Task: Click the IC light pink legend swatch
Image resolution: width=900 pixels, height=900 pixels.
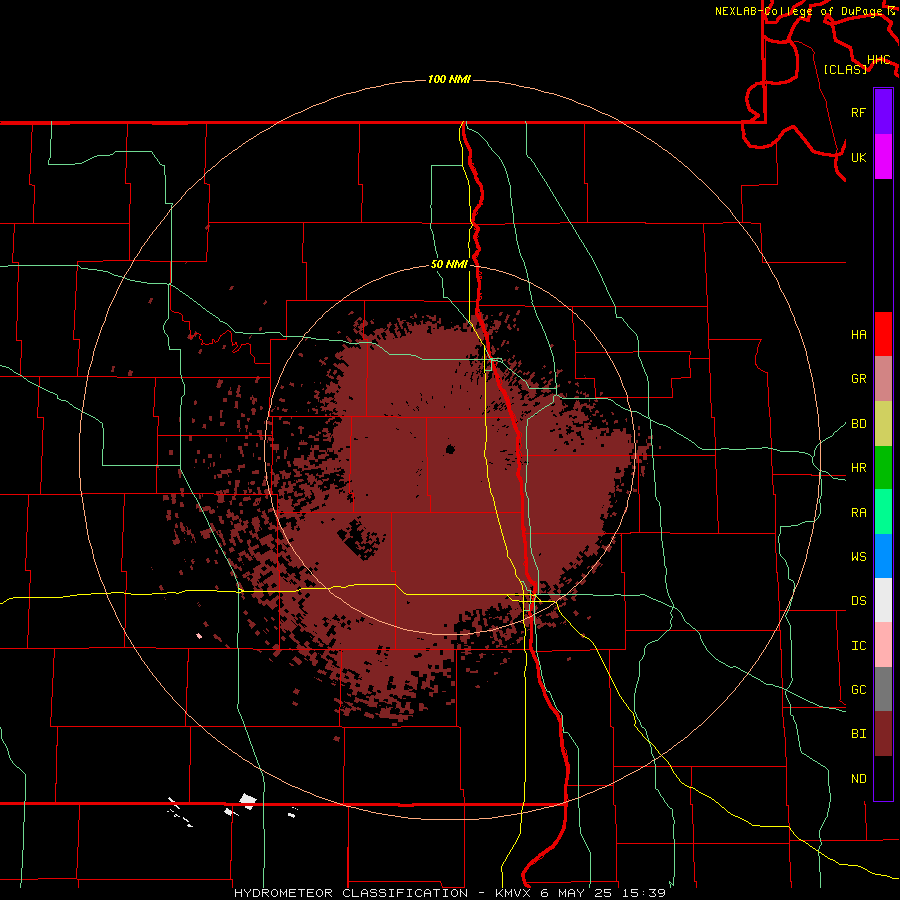Action: point(883,645)
